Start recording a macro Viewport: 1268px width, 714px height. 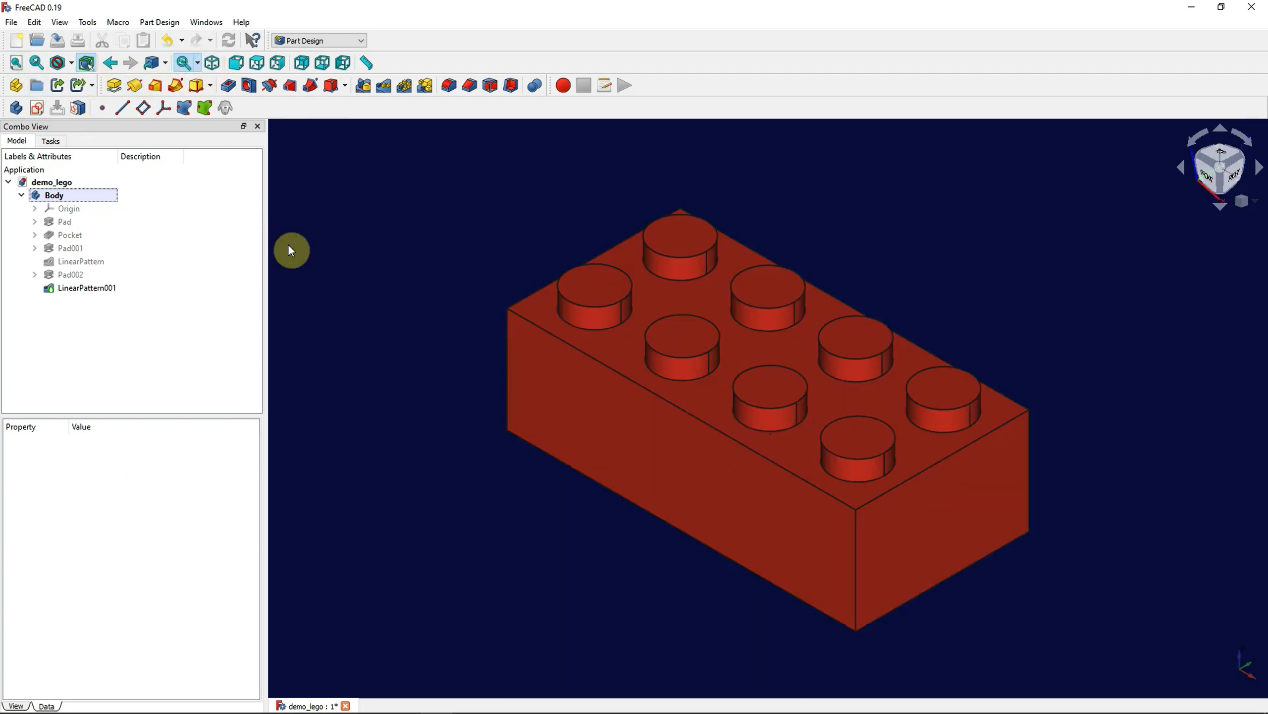563,85
